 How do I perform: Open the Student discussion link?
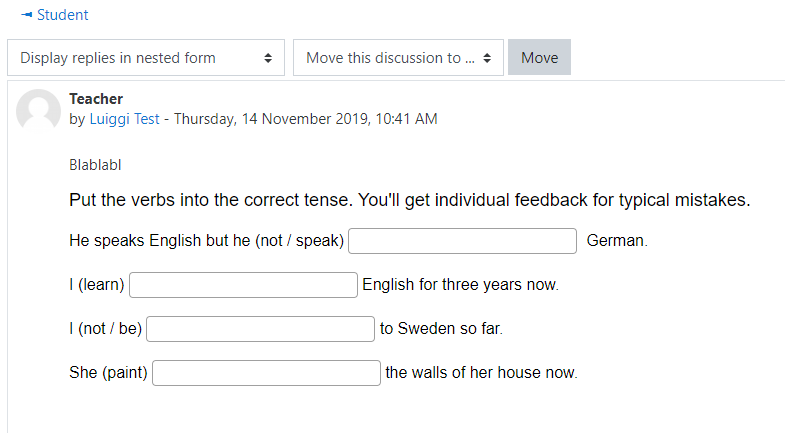[x=63, y=15]
